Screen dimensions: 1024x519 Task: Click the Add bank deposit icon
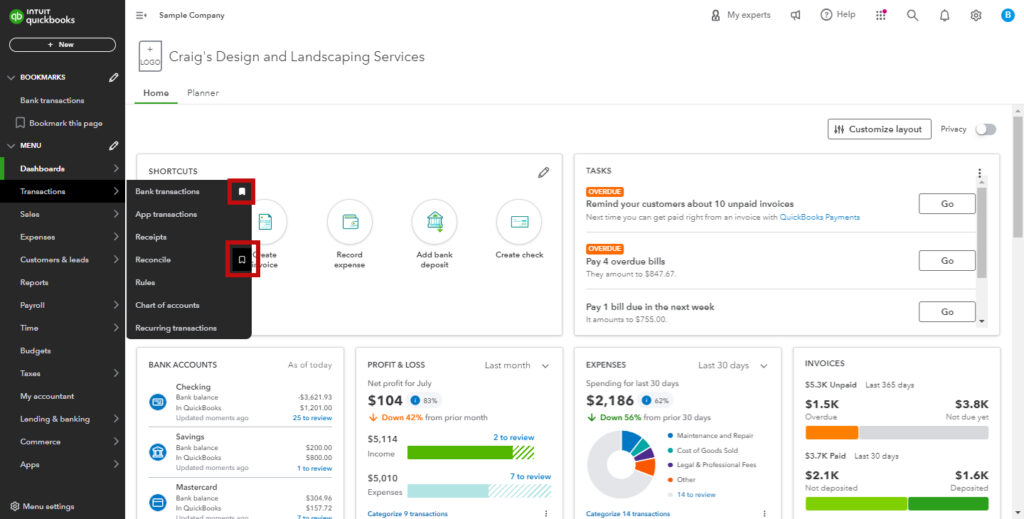pos(434,222)
